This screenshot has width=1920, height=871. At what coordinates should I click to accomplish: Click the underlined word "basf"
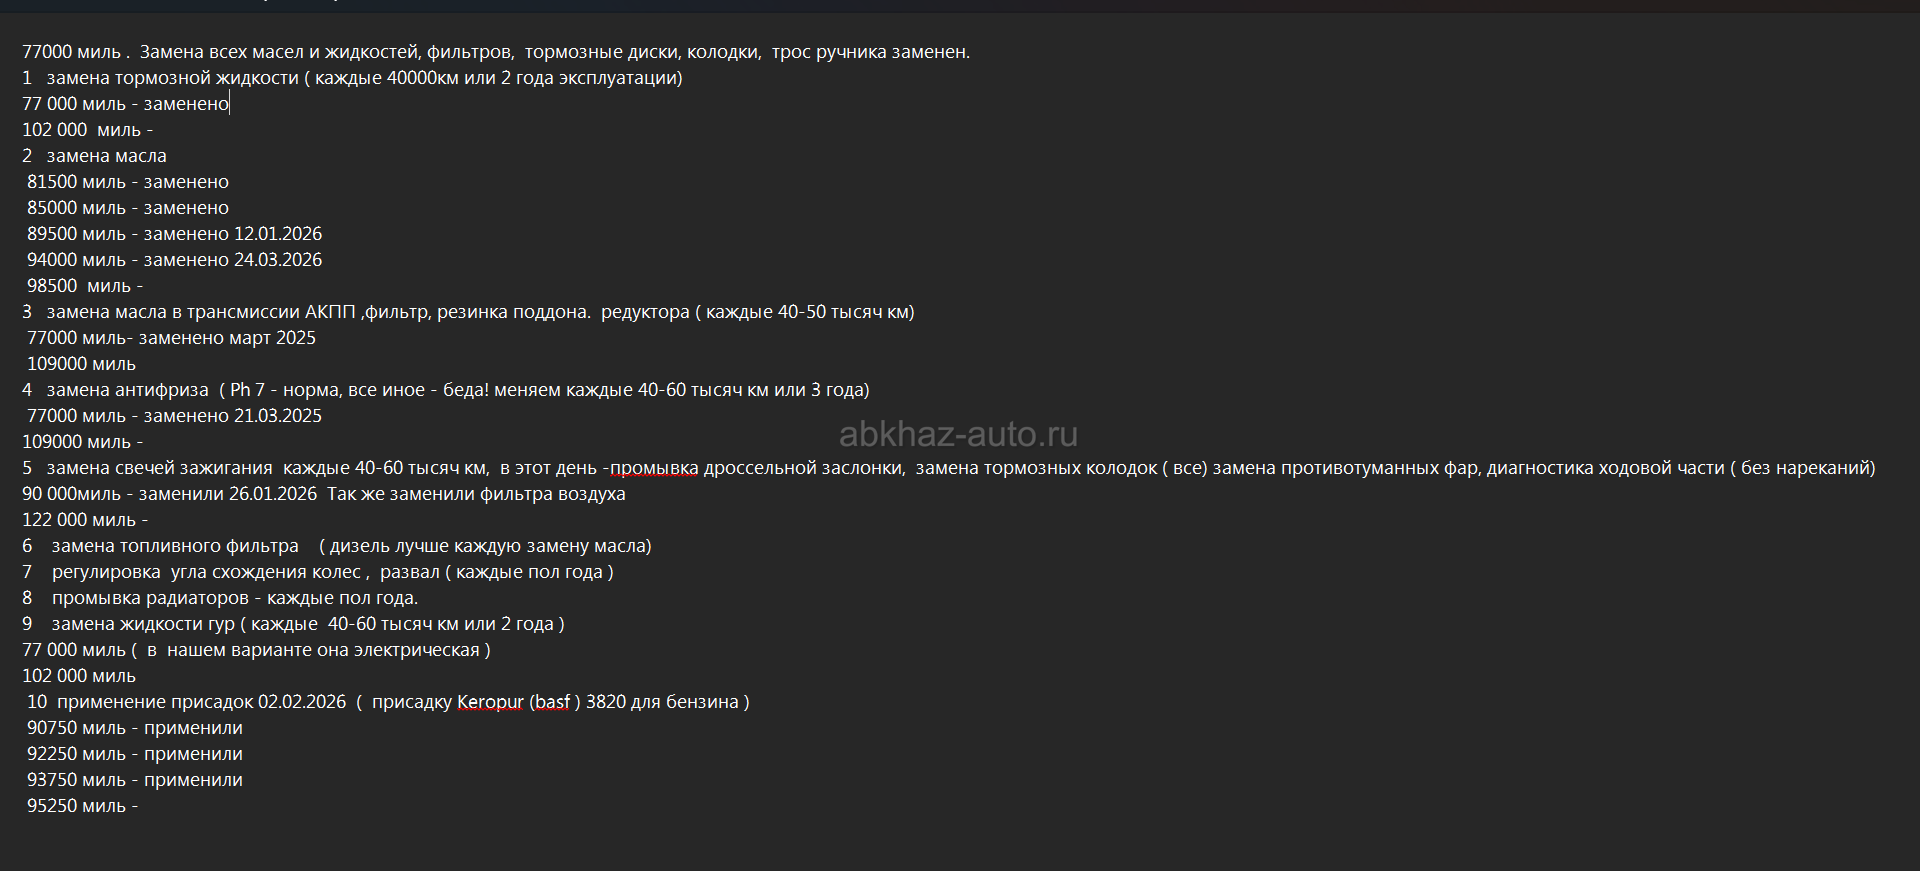click(x=551, y=702)
